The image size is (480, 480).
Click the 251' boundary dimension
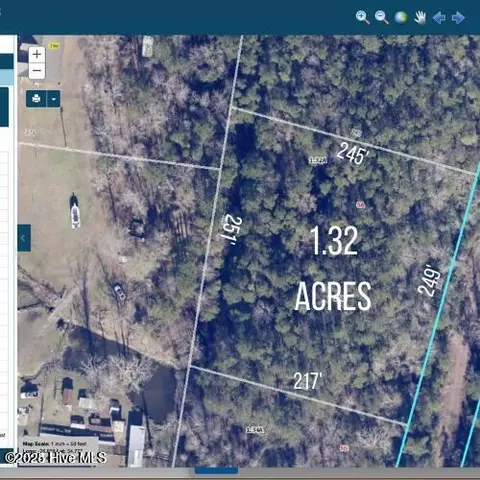tap(231, 228)
